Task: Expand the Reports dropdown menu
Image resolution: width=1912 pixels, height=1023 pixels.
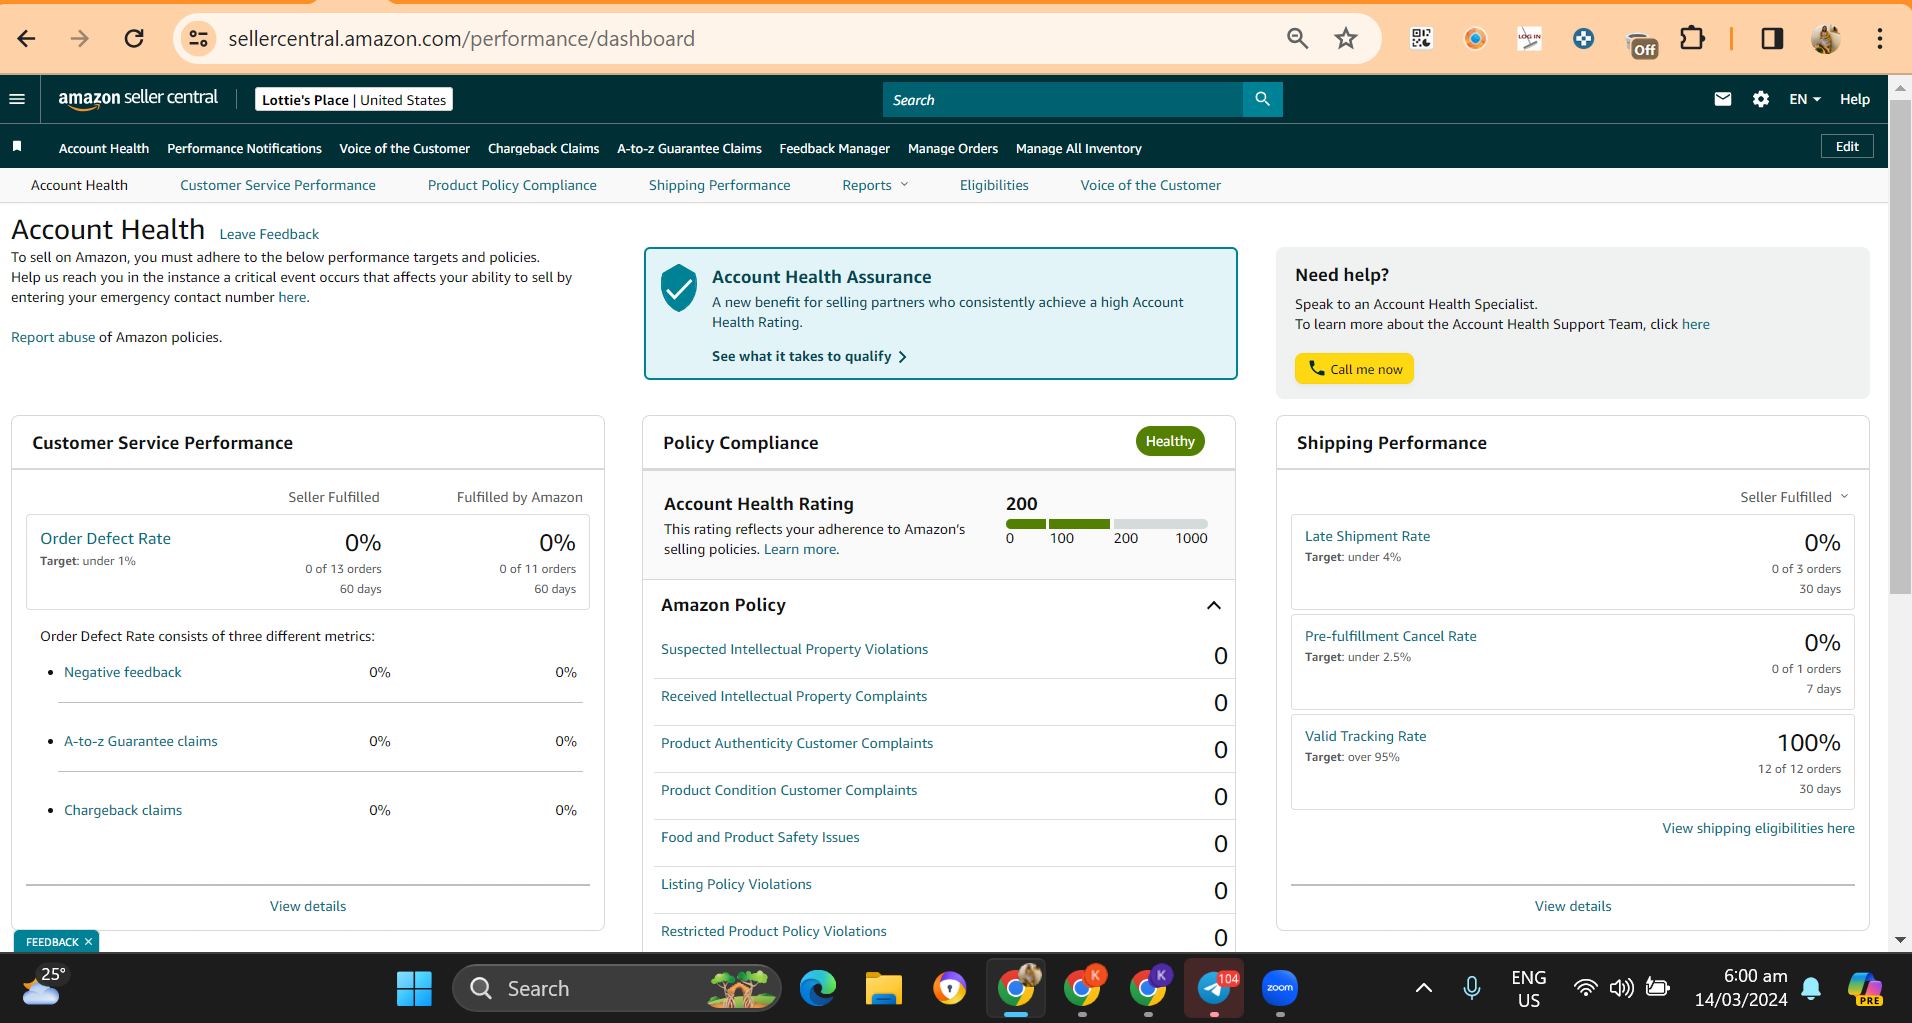Action: 875,185
